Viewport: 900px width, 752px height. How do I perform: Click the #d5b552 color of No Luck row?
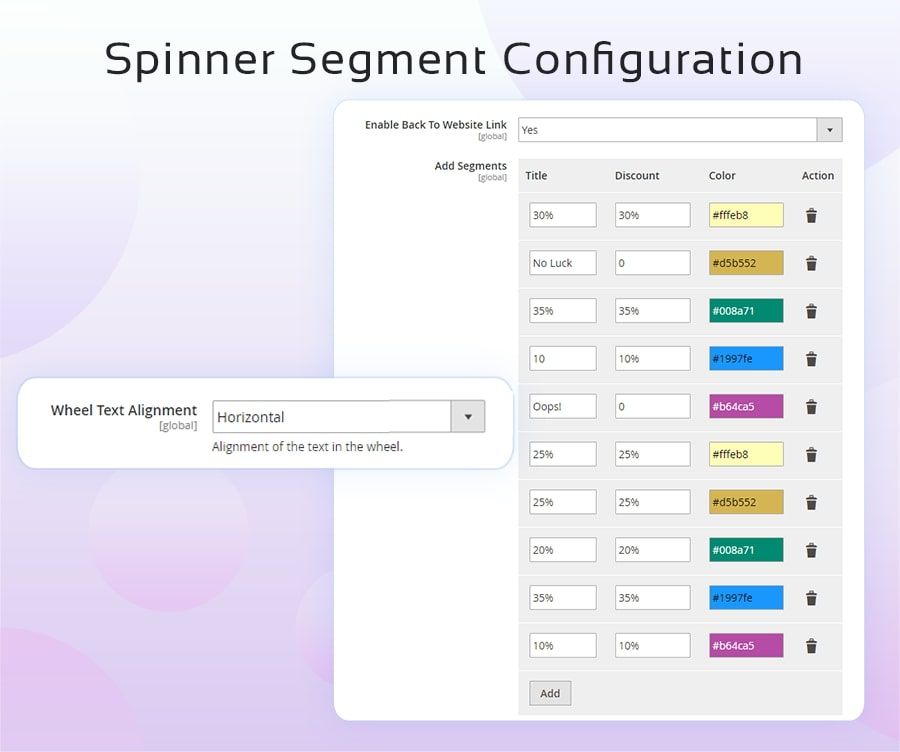point(746,263)
